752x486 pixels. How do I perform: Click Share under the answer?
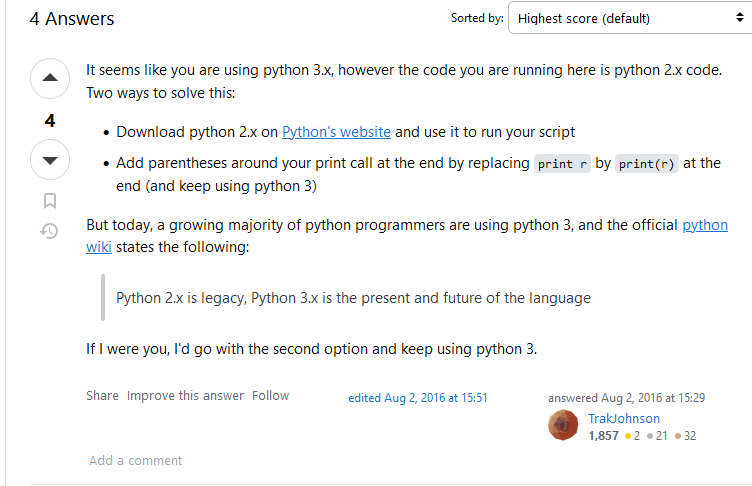pos(102,395)
